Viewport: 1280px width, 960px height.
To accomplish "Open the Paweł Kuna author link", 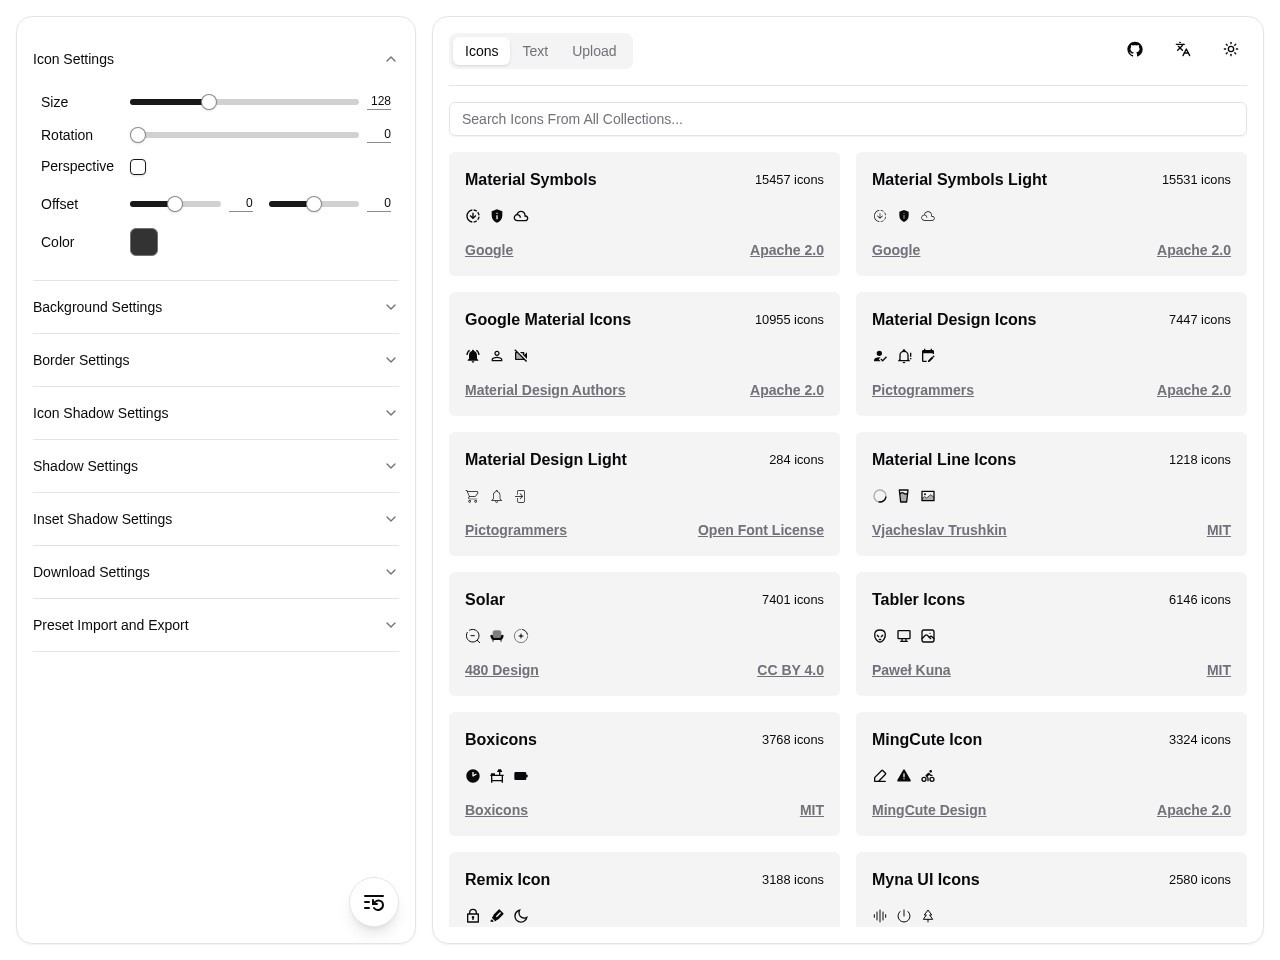I will pyautogui.click(x=911, y=670).
